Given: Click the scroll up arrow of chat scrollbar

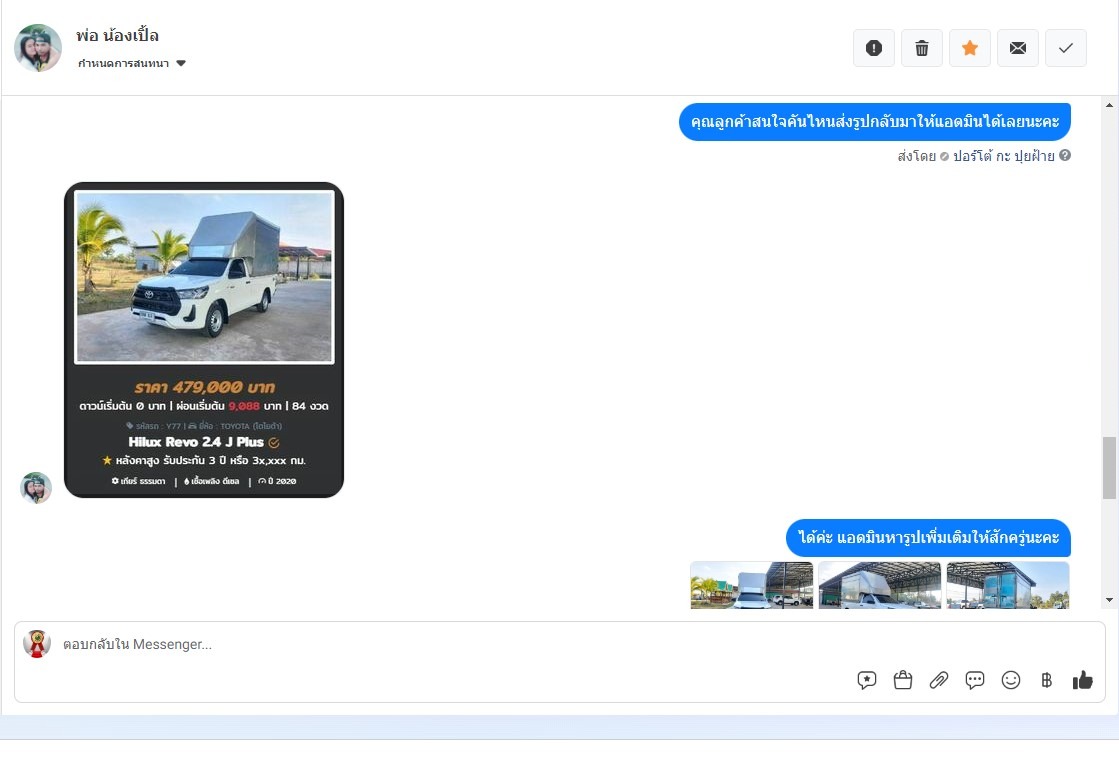Looking at the screenshot, I should tap(1109, 105).
